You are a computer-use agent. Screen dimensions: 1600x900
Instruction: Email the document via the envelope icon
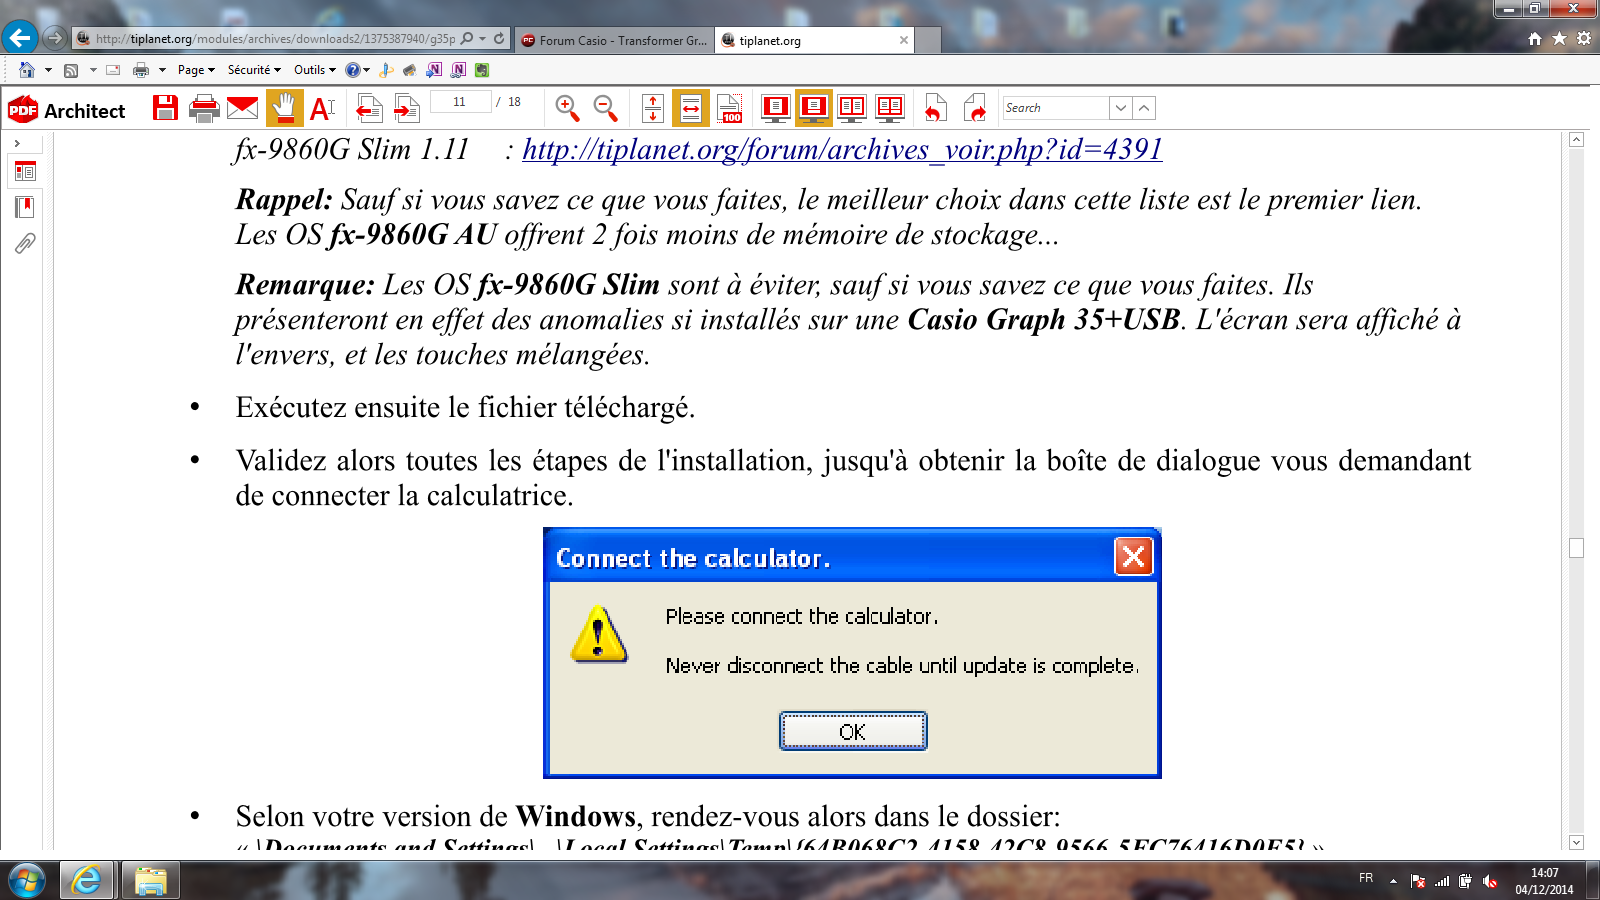click(x=242, y=108)
